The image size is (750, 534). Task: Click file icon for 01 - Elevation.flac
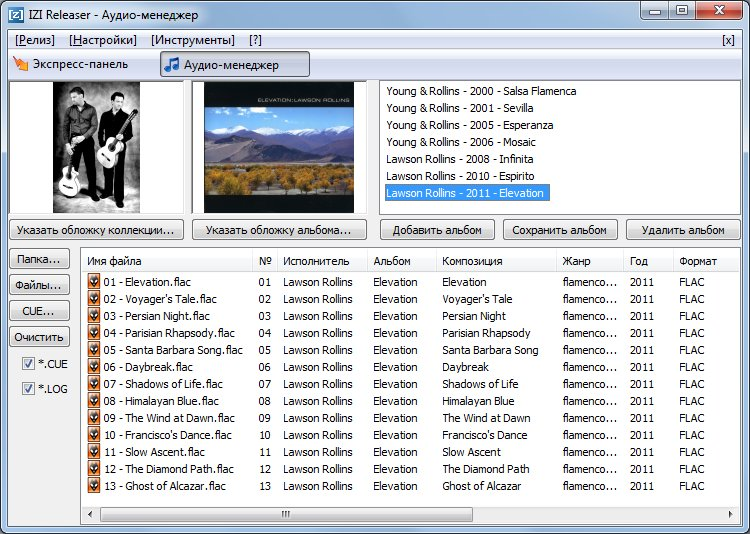point(94,281)
